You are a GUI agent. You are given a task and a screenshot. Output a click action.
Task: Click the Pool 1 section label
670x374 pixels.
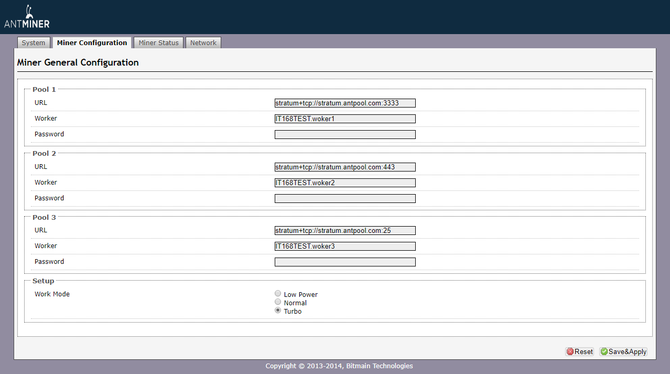pos(44,89)
